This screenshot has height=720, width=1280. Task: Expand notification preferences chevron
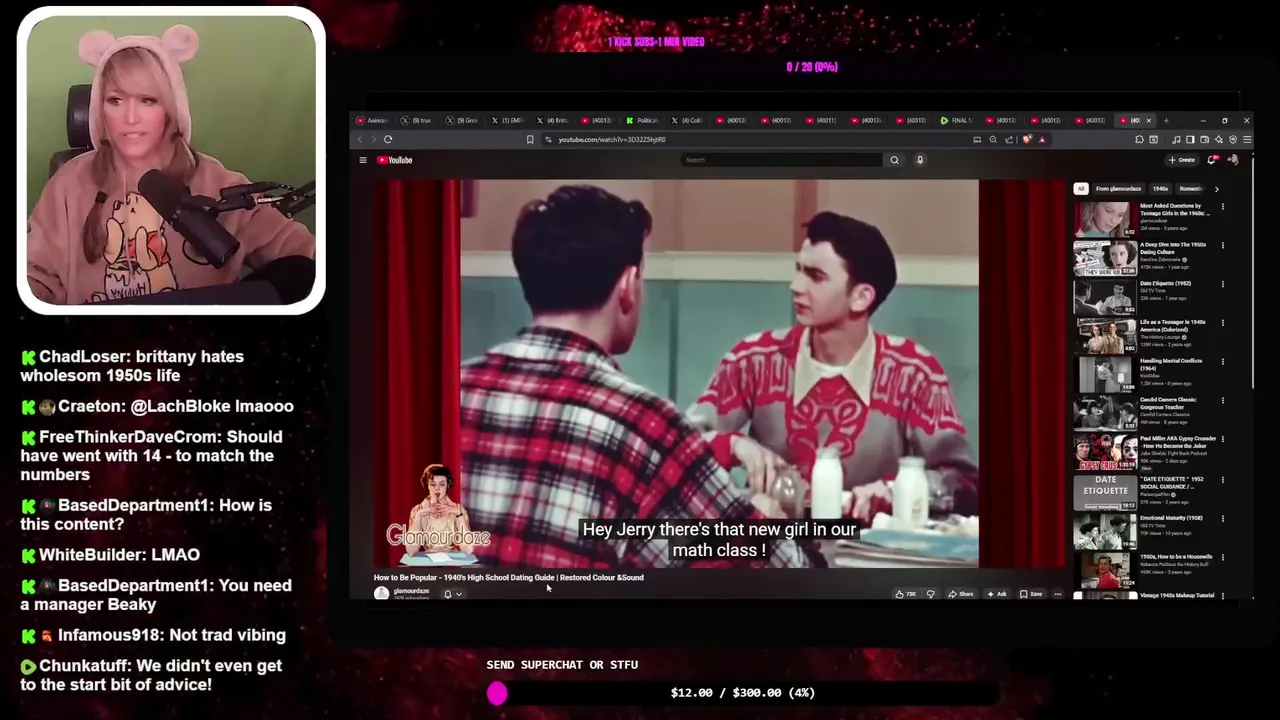point(459,594)
